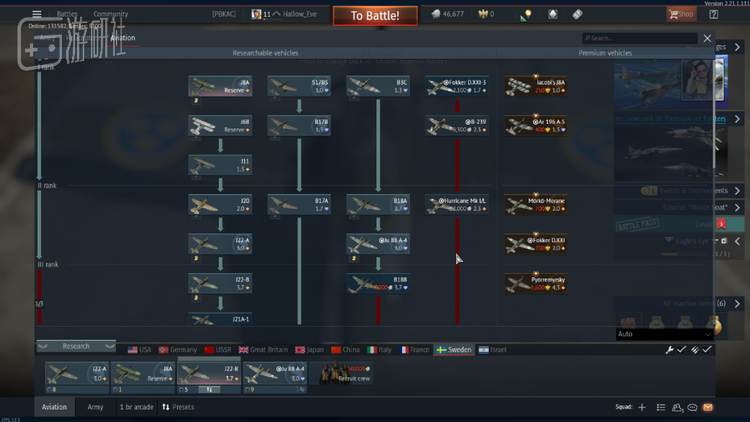Open the Auto dropdown

[664, 334]
